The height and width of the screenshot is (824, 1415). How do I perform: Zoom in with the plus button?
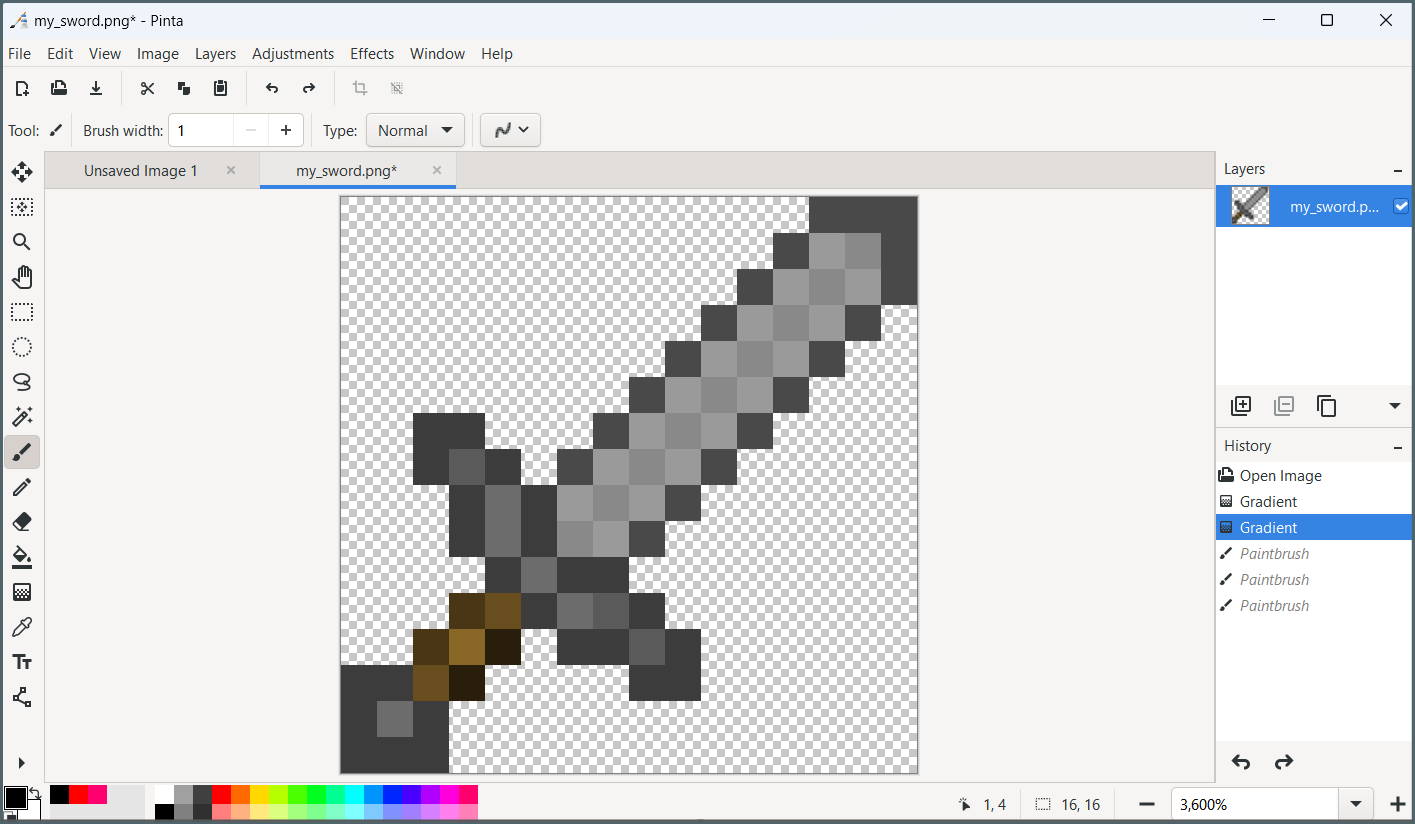point(1398,804)
